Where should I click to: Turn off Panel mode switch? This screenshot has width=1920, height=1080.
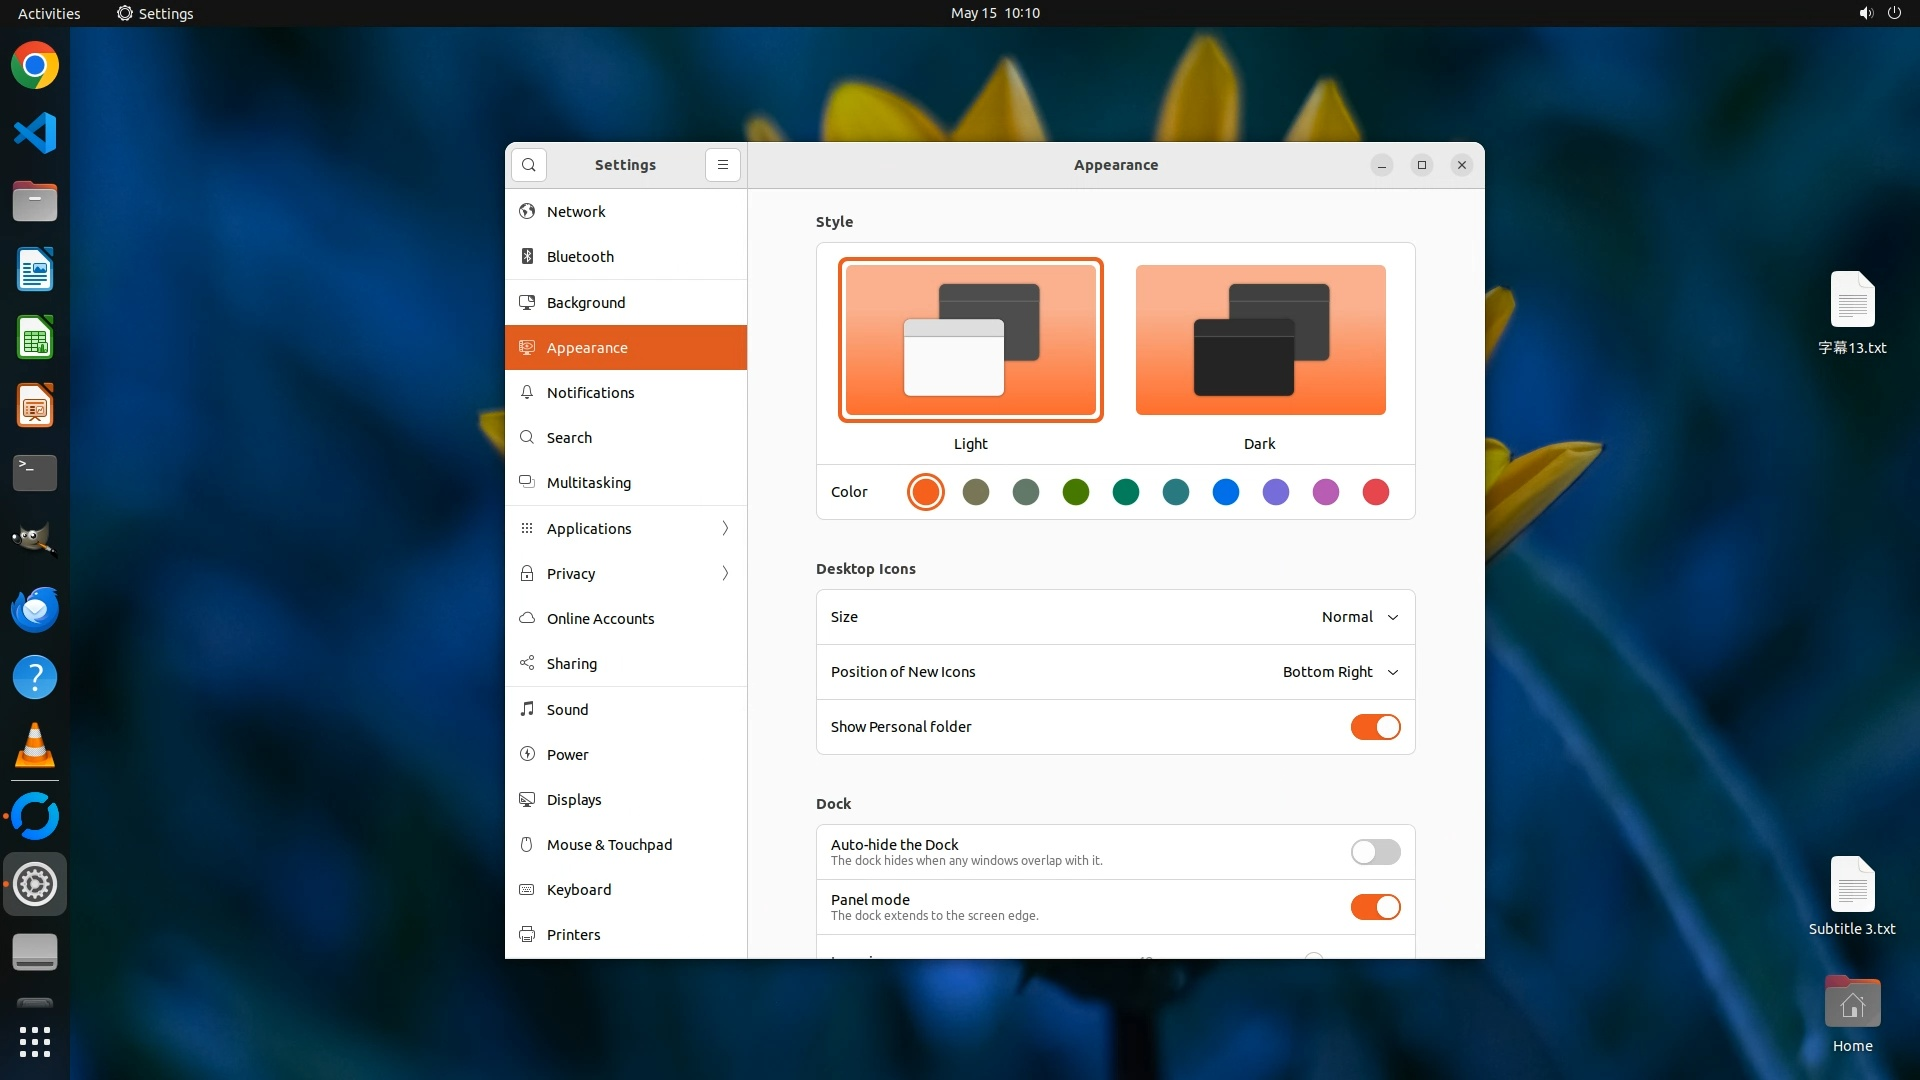point(1375,907)
